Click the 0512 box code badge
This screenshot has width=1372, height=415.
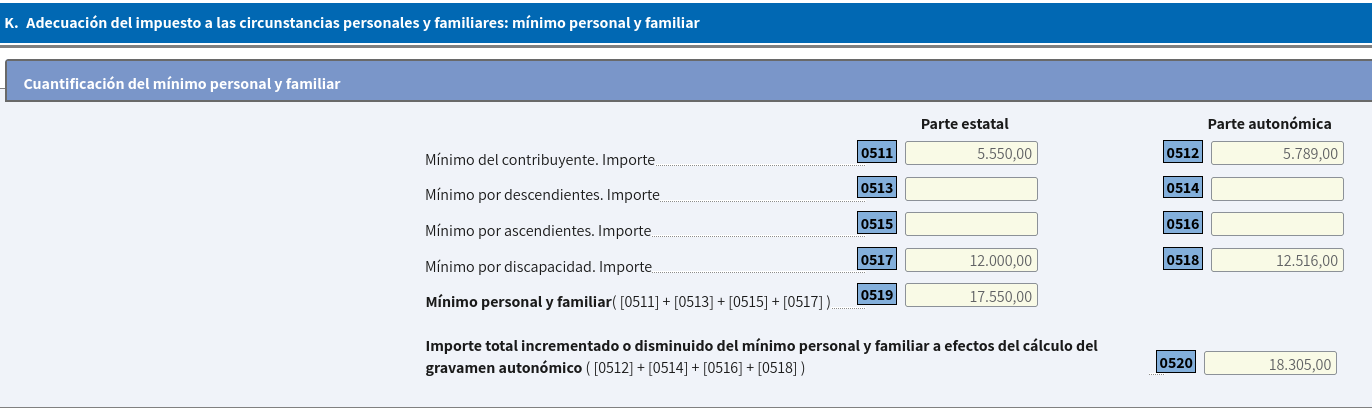click(1183, 152)
